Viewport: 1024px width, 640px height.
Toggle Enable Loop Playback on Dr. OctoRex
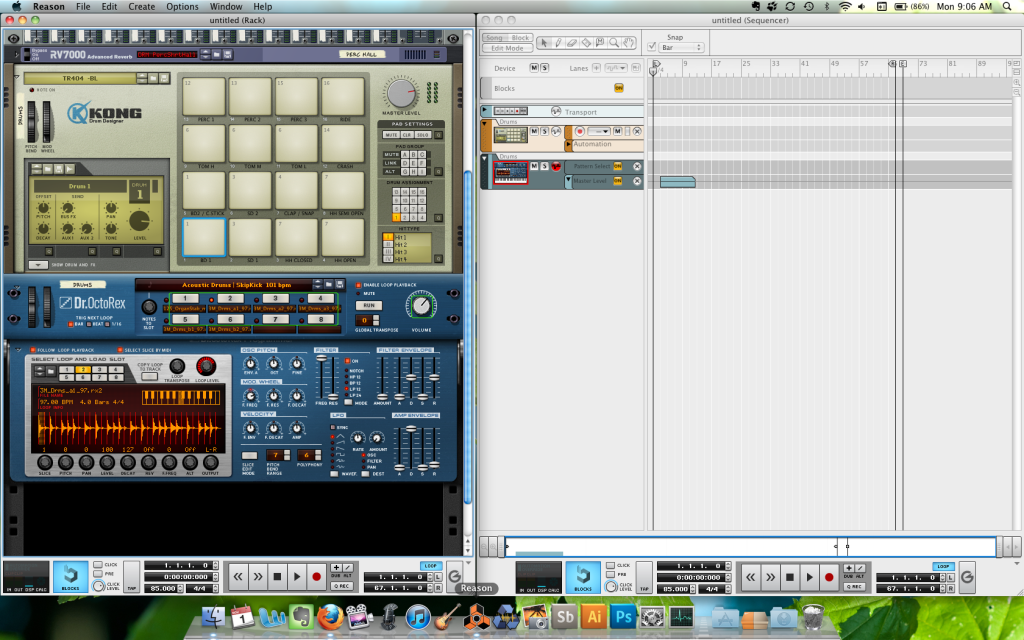(359, 285)
